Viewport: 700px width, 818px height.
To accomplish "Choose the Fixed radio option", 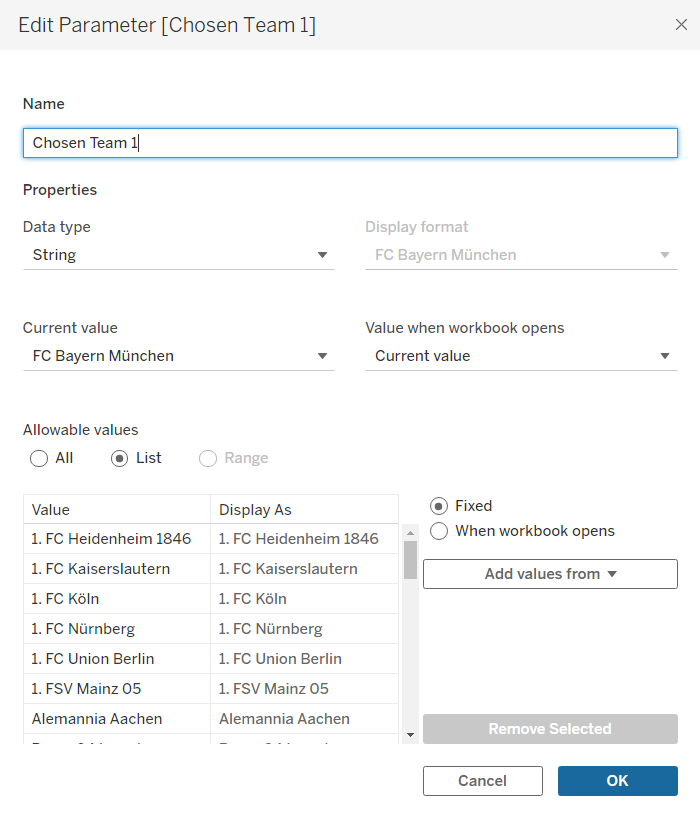I will tap(439, 506).
